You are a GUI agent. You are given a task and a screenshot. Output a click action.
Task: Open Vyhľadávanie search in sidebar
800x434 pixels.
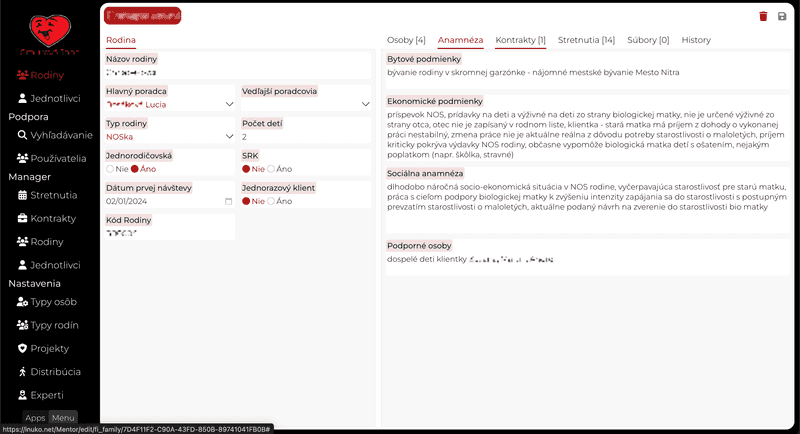tap(53, 134)
